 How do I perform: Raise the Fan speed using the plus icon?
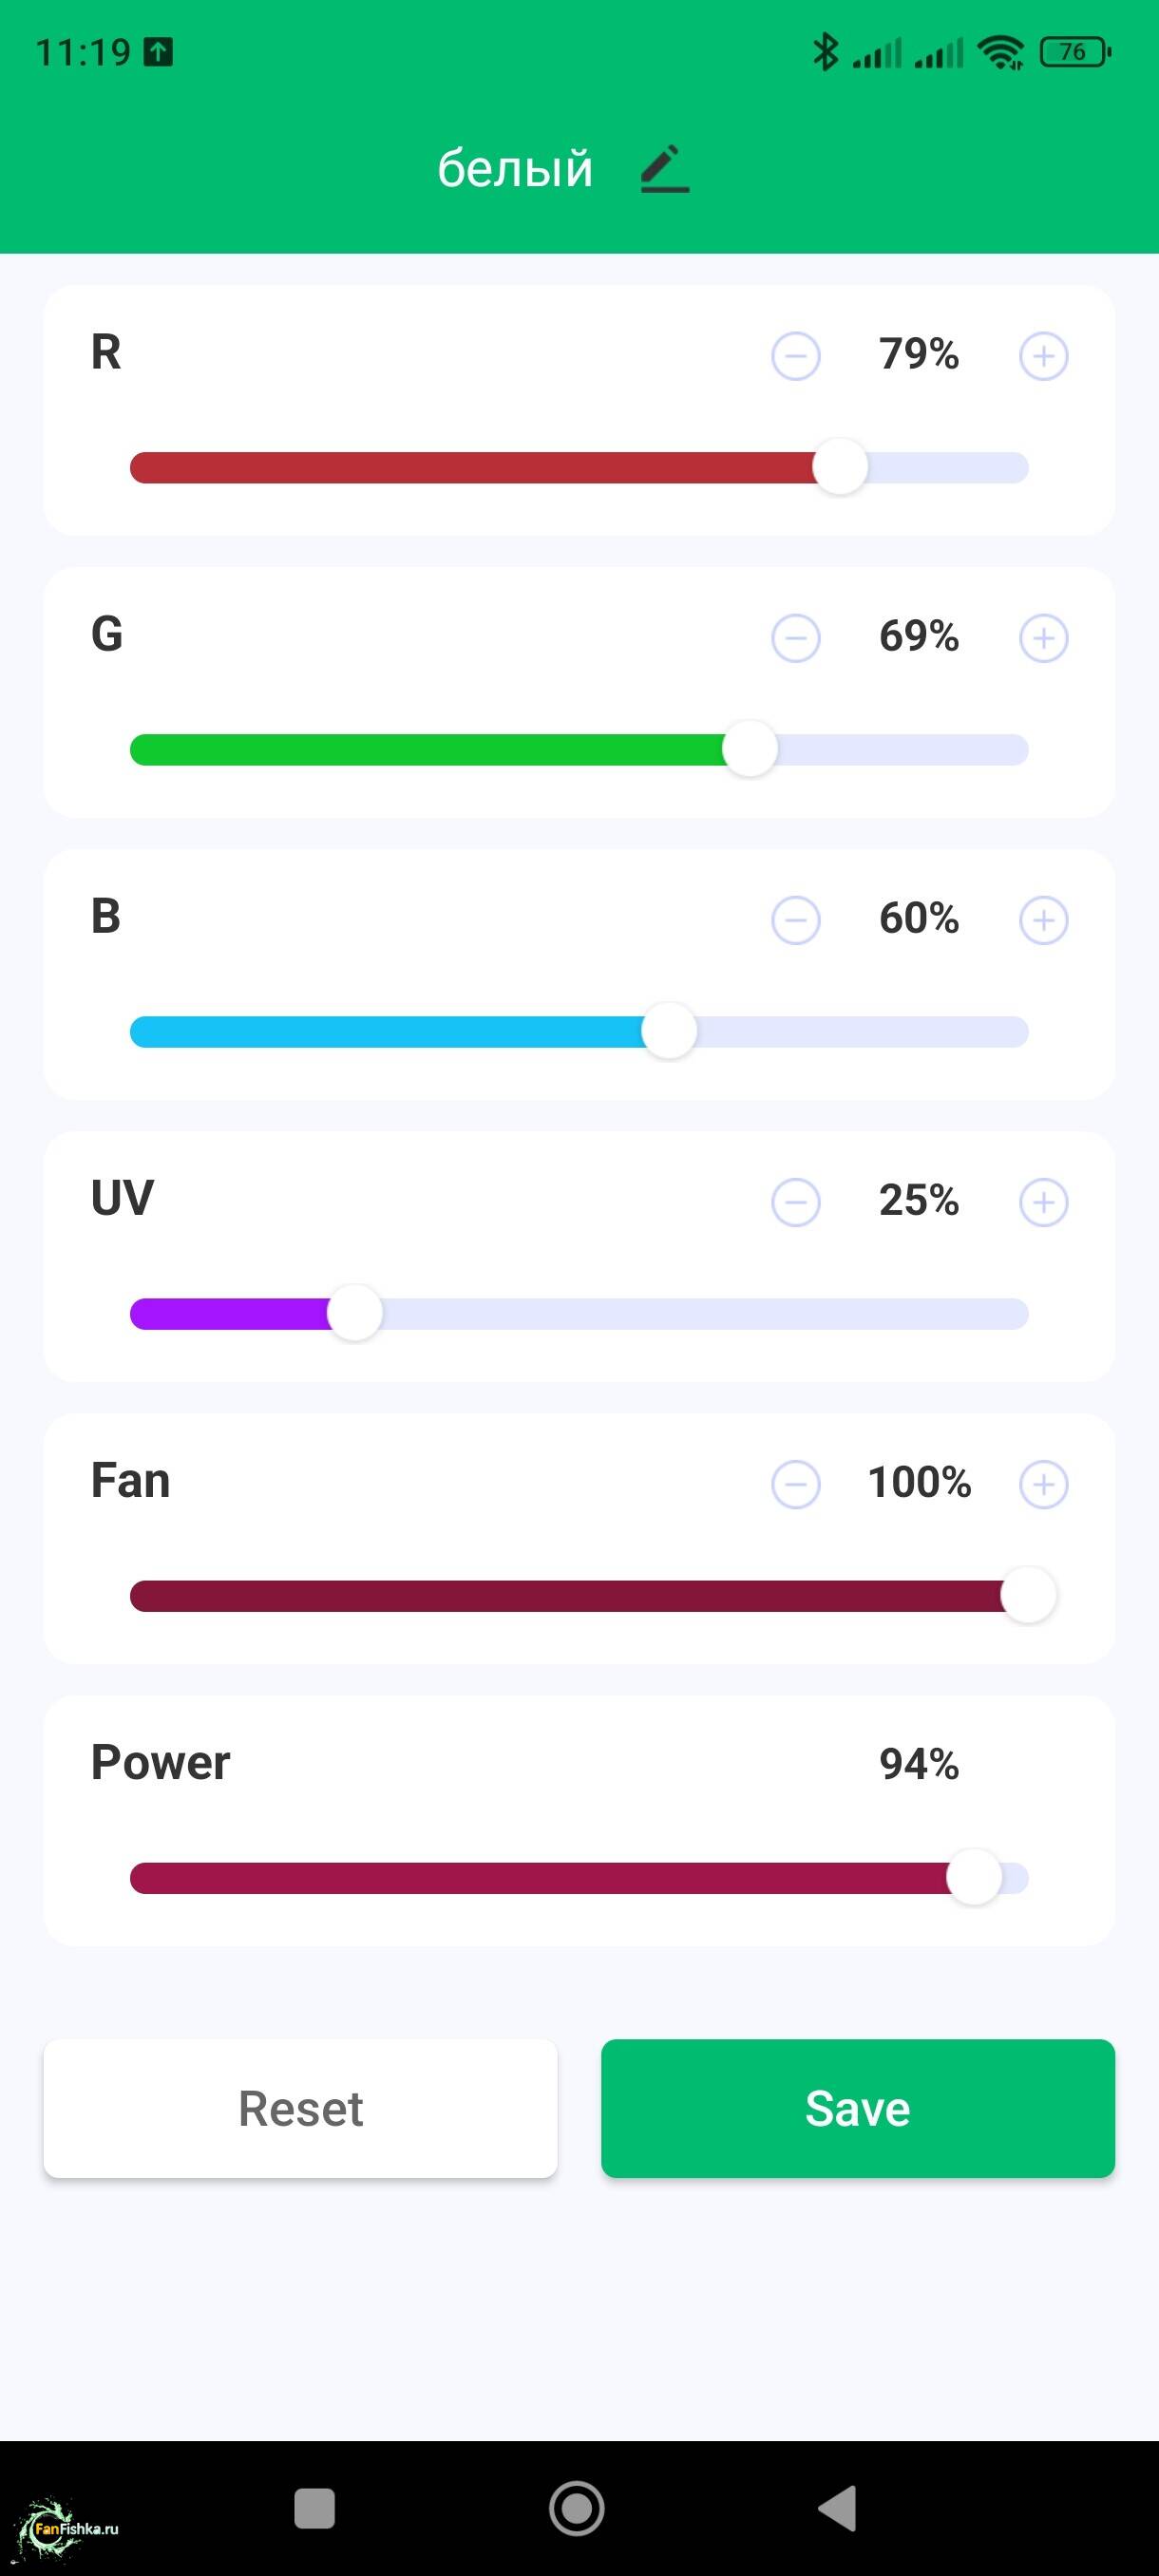(x=1043, y=1484)
